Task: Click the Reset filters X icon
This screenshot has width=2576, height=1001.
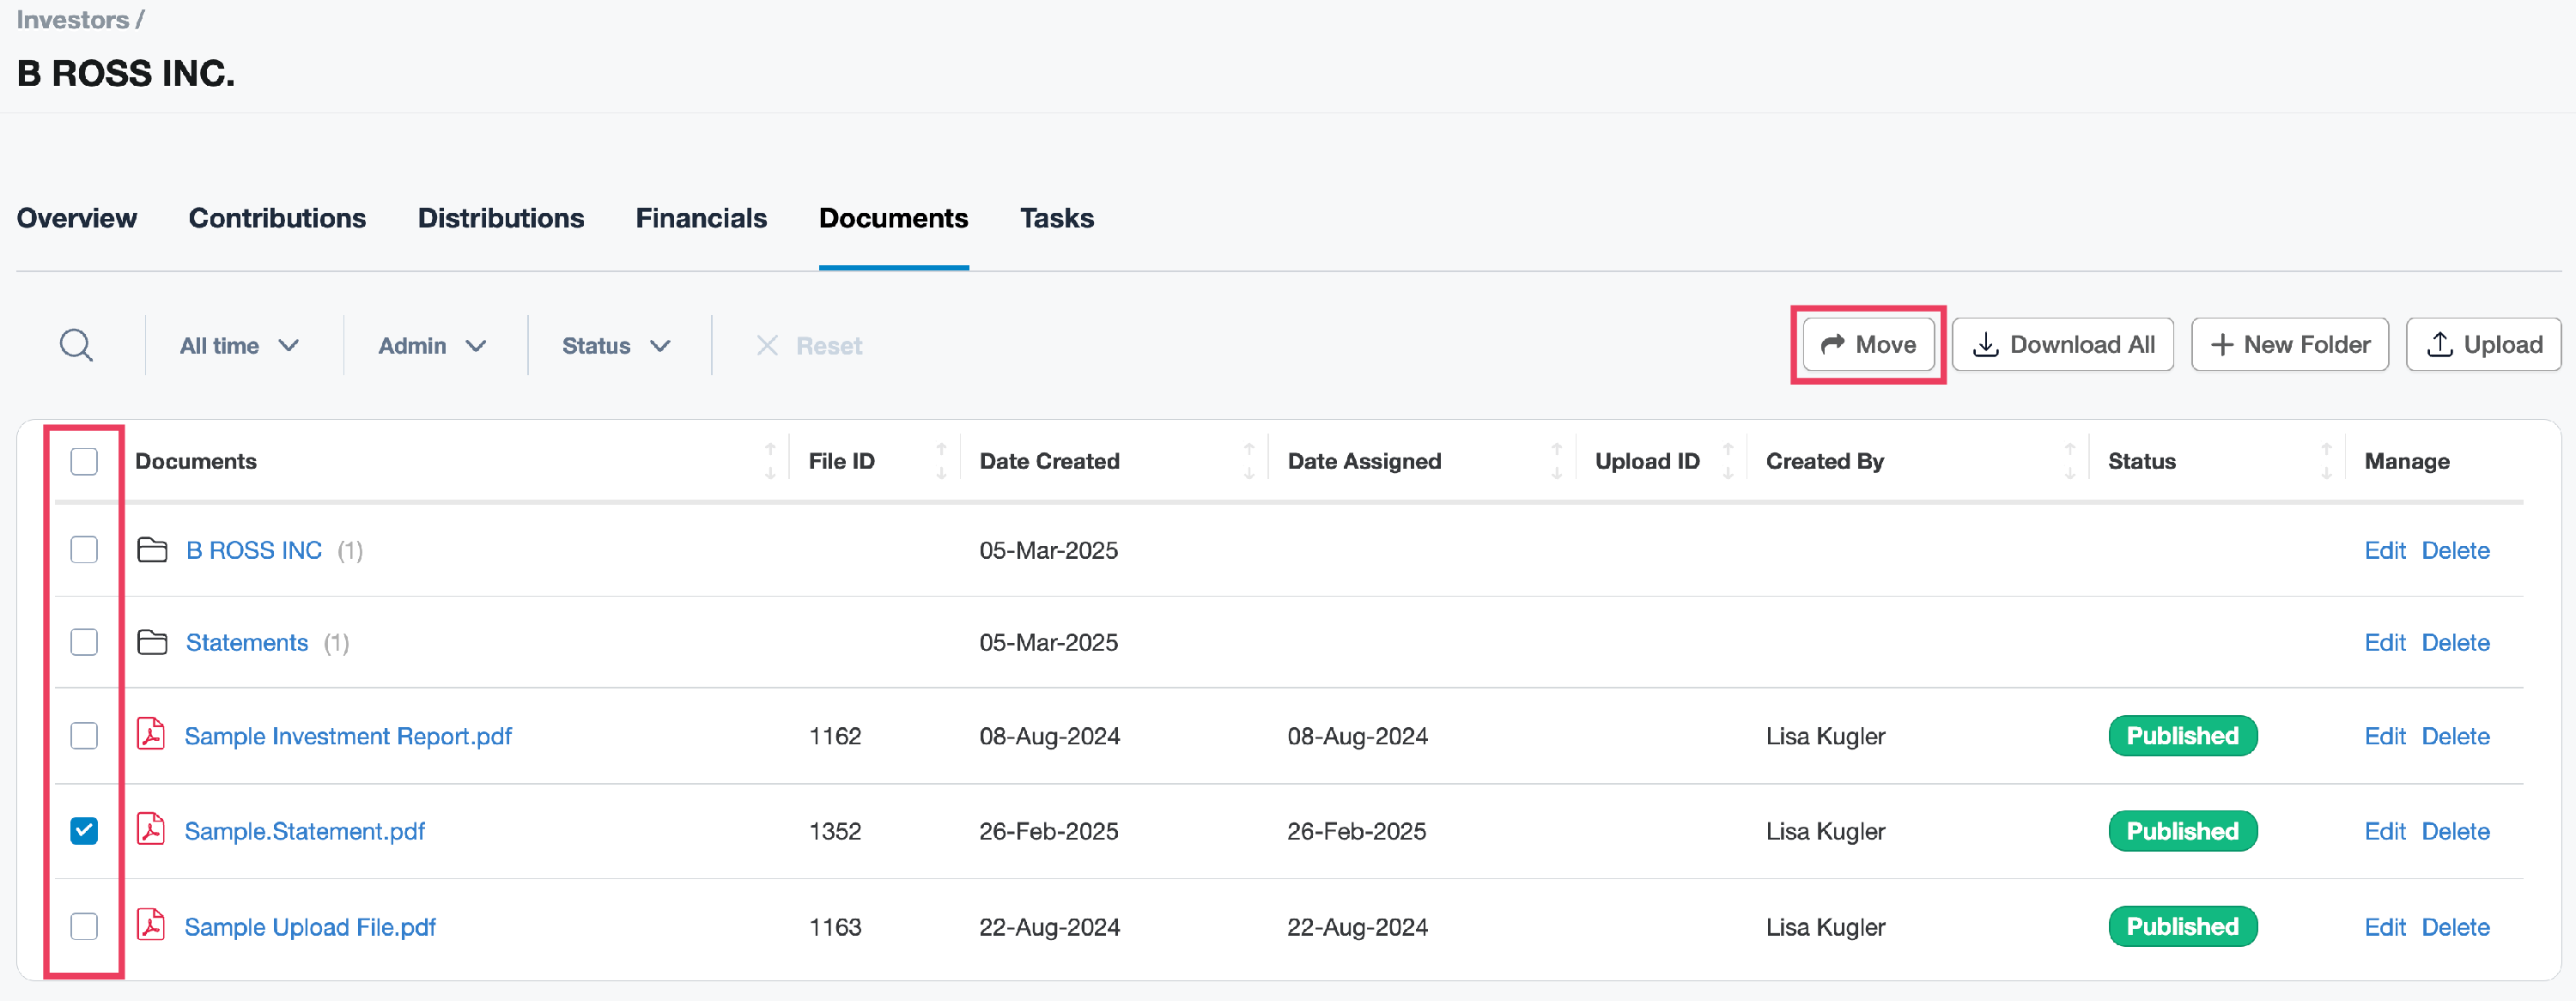Action: point(767,345)
